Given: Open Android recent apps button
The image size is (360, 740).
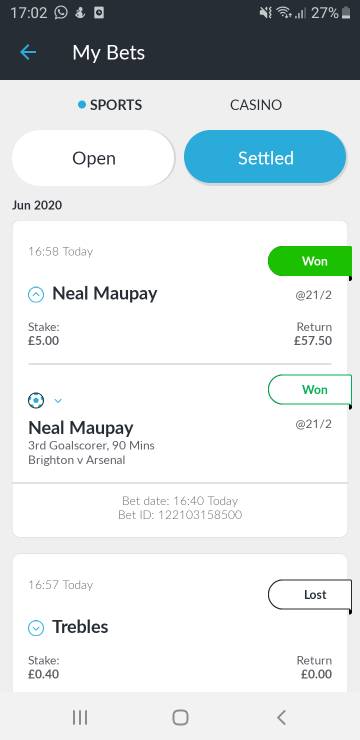Looking at the screenshot, I should tap(80, 717).
